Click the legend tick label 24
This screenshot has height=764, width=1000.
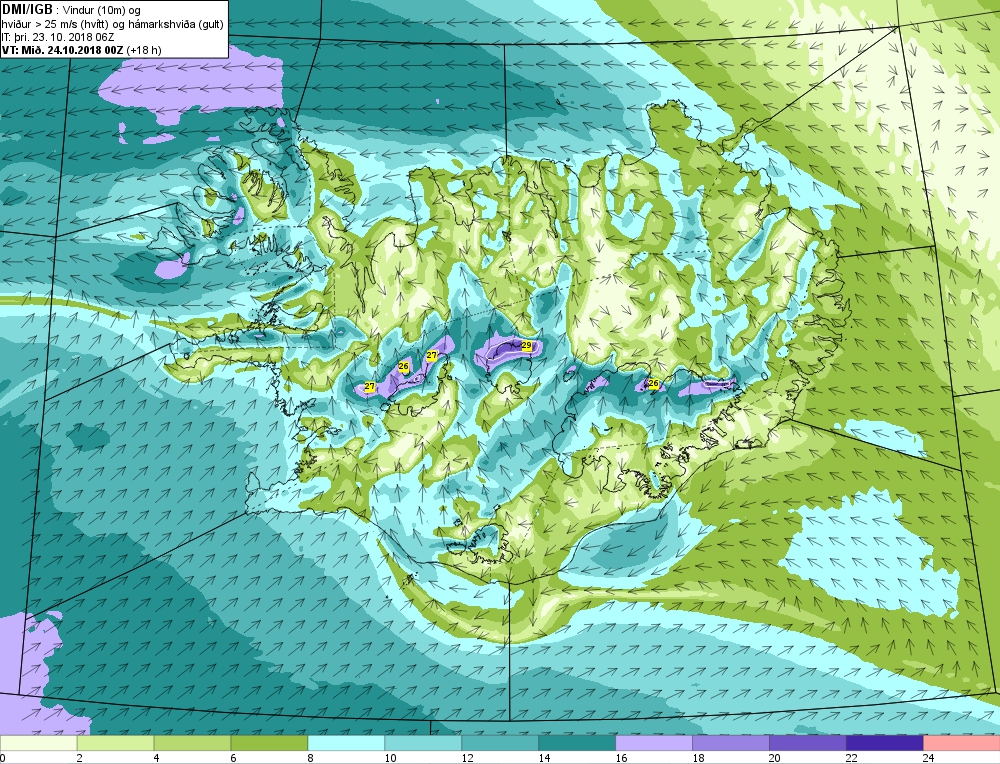pyautogui.click(x=929, y=758)
